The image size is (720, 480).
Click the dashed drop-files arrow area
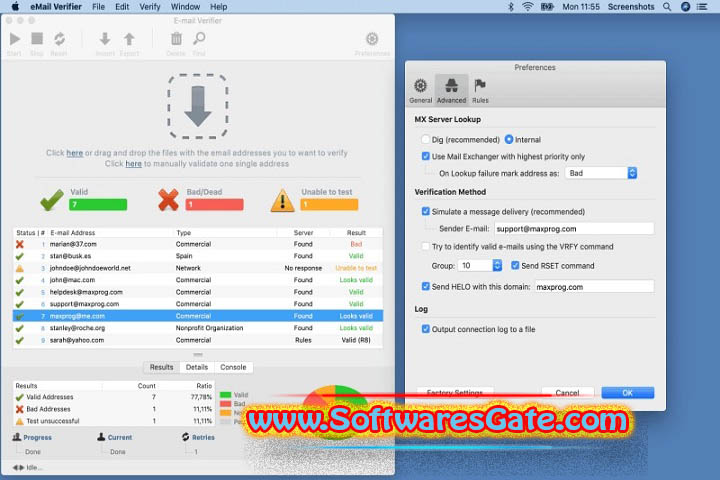coord(198,106)
